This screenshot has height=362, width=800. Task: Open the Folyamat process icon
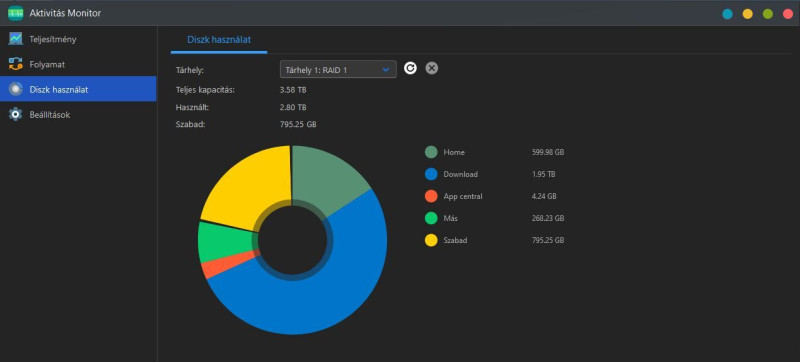click(x=16, y=64)
